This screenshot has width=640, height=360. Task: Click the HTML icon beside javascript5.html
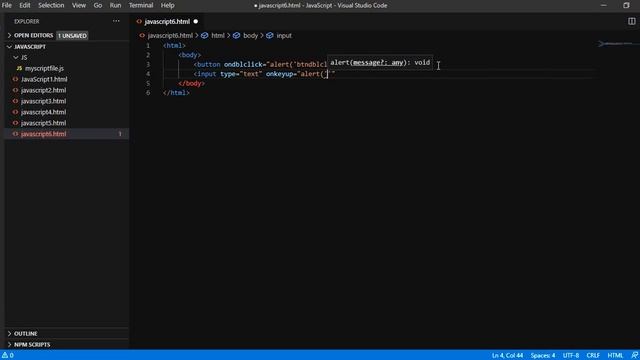(x=16, y=123)
